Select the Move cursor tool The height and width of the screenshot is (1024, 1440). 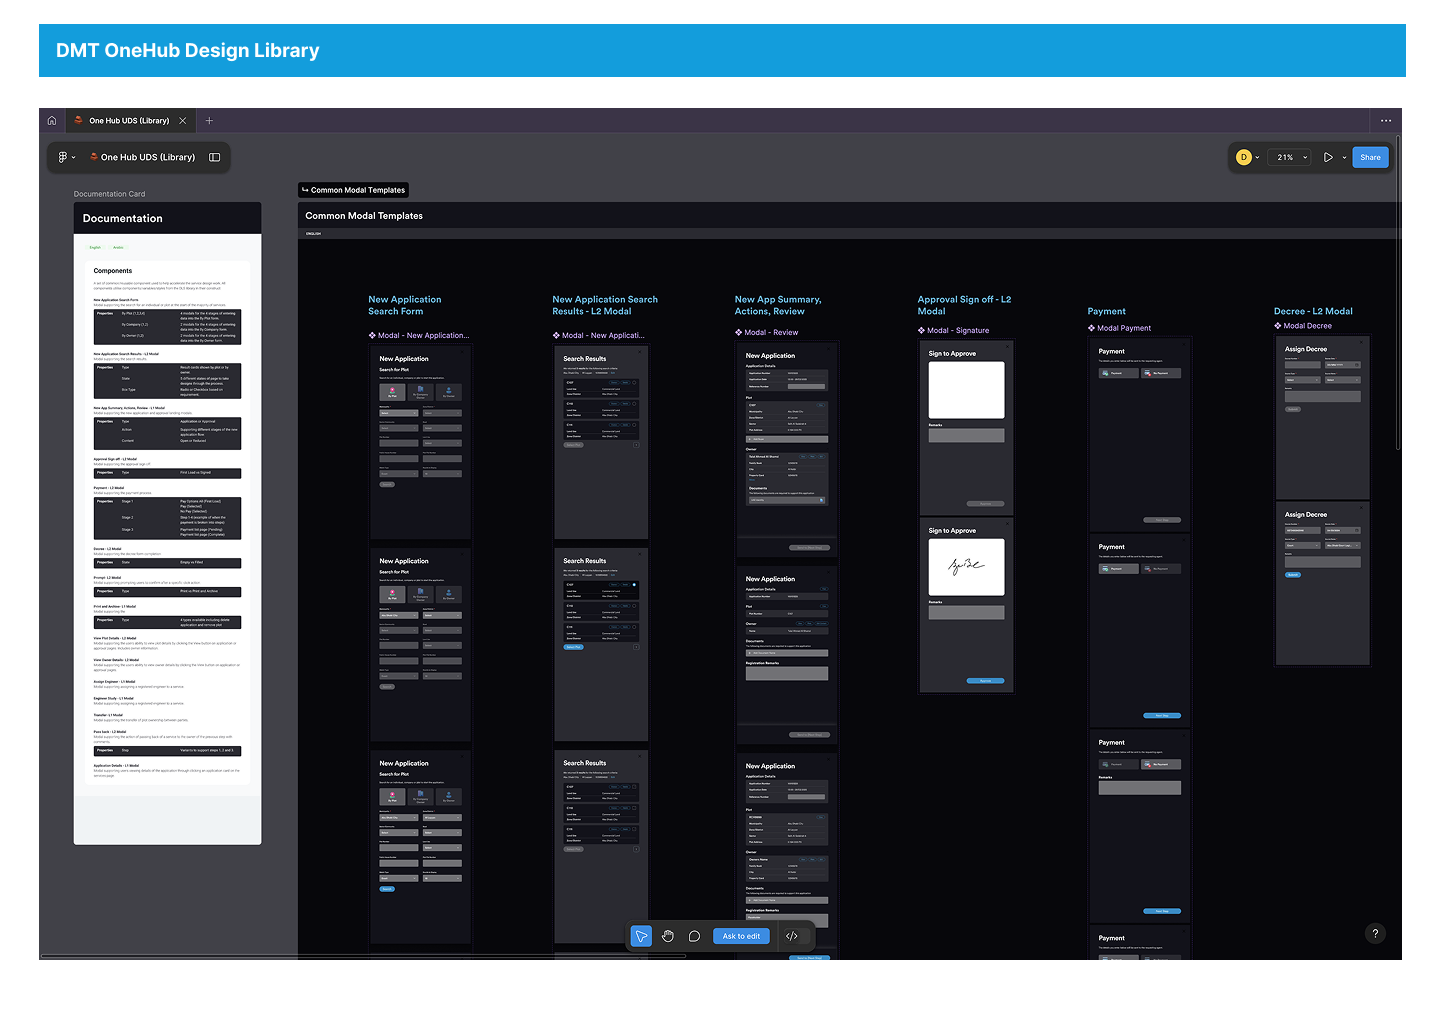coord(641,936)
